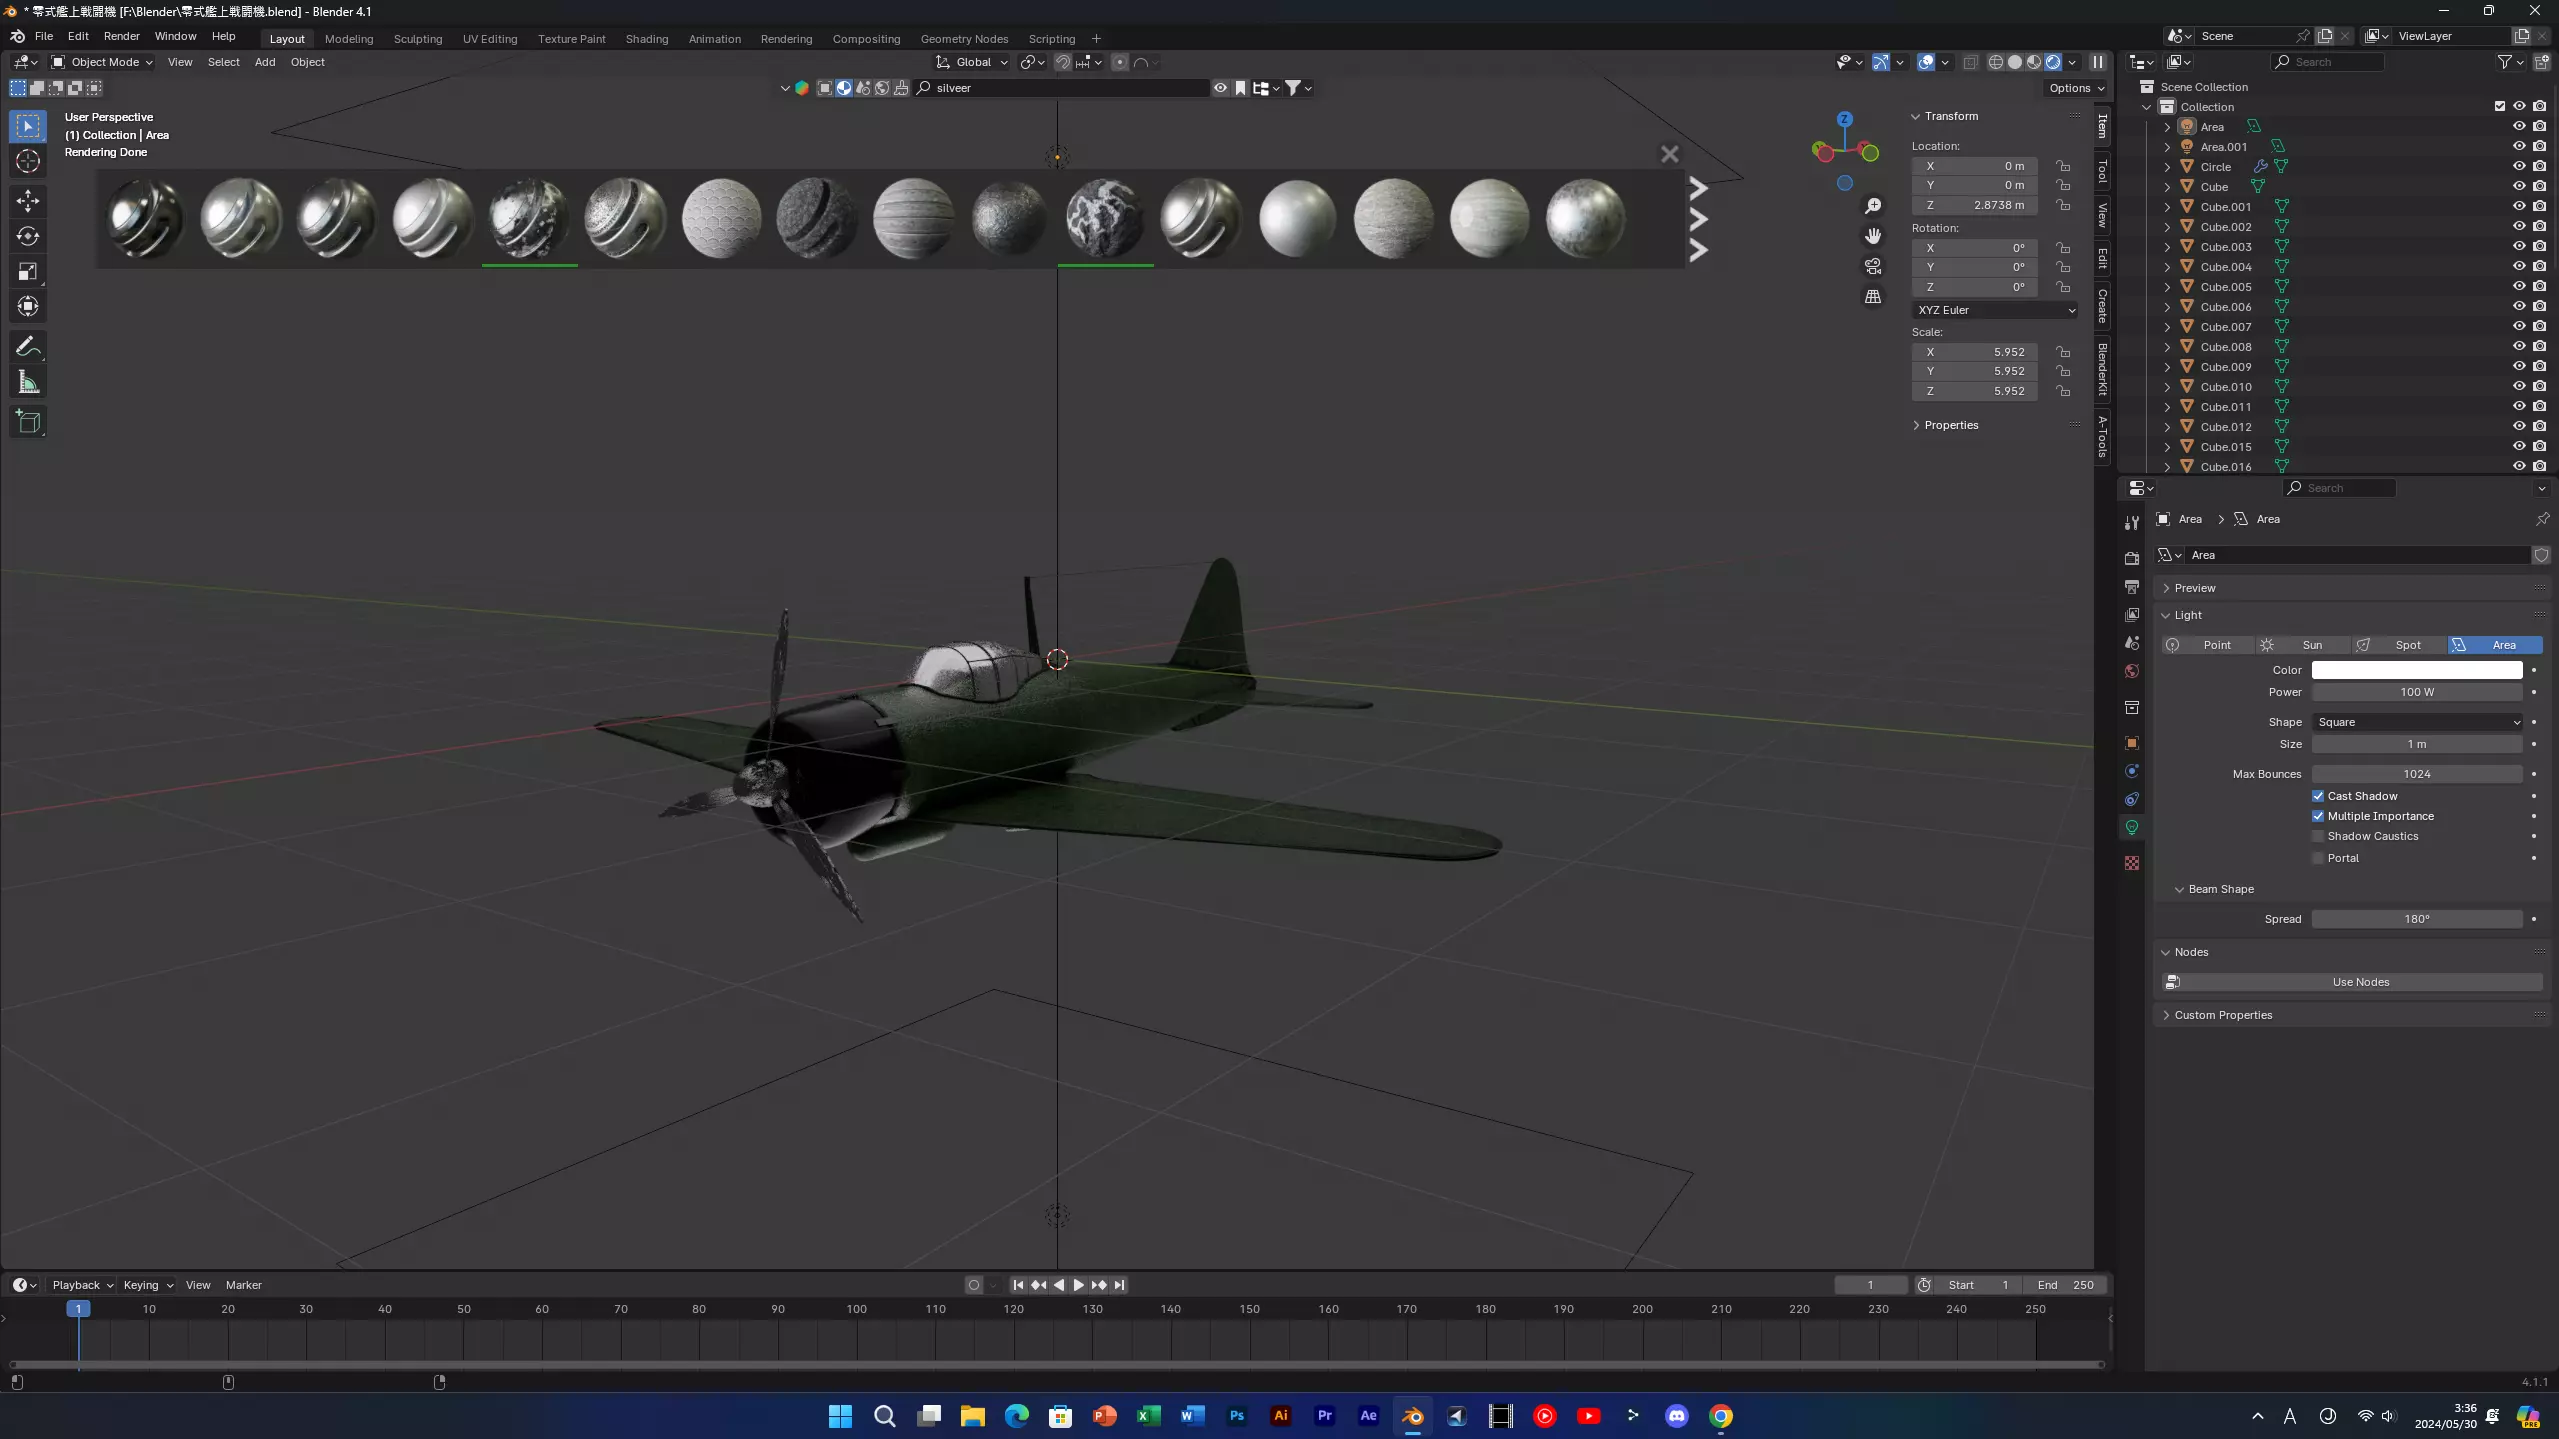Screen dimensions: 2559x1439
Task: Select the Move tool in left toolbar
Action: click(x=28, y=201)
